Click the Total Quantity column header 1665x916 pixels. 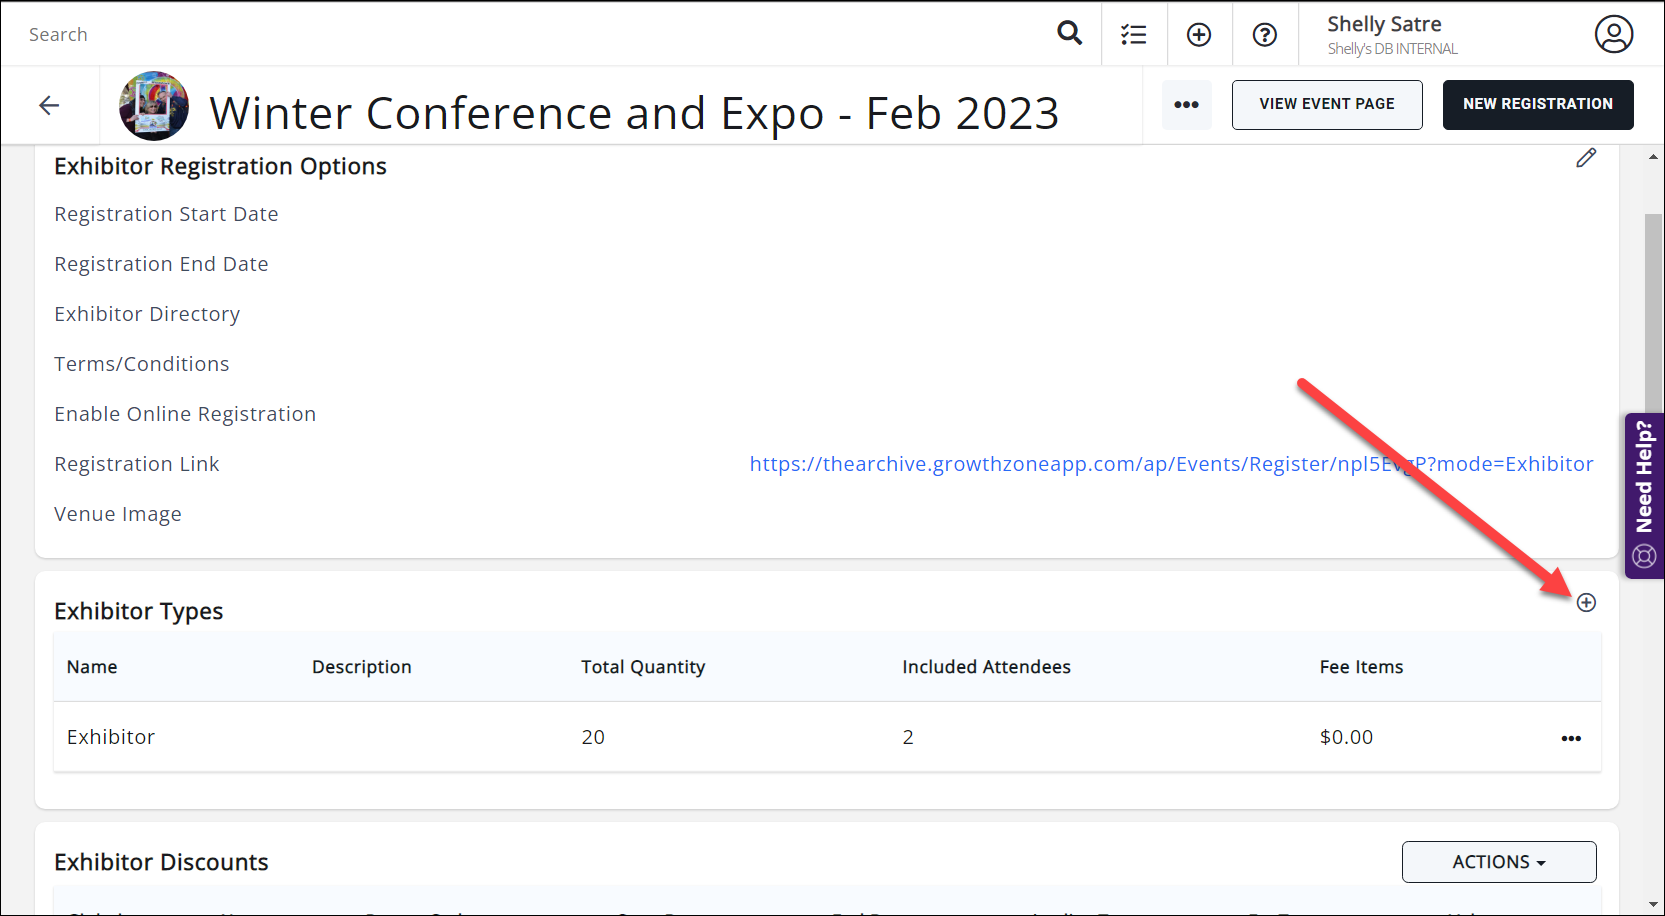[x=643, y=667]
